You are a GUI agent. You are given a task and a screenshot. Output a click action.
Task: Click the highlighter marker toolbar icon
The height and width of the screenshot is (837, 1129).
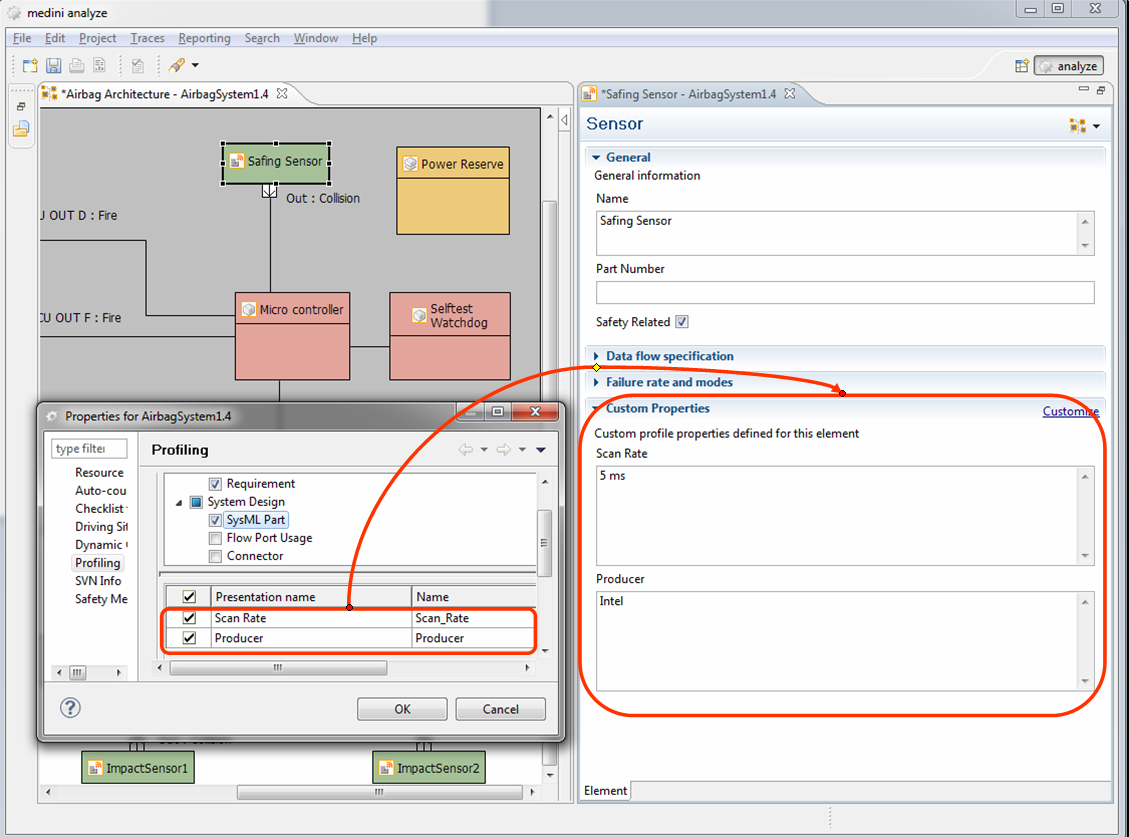click(176, 66)
